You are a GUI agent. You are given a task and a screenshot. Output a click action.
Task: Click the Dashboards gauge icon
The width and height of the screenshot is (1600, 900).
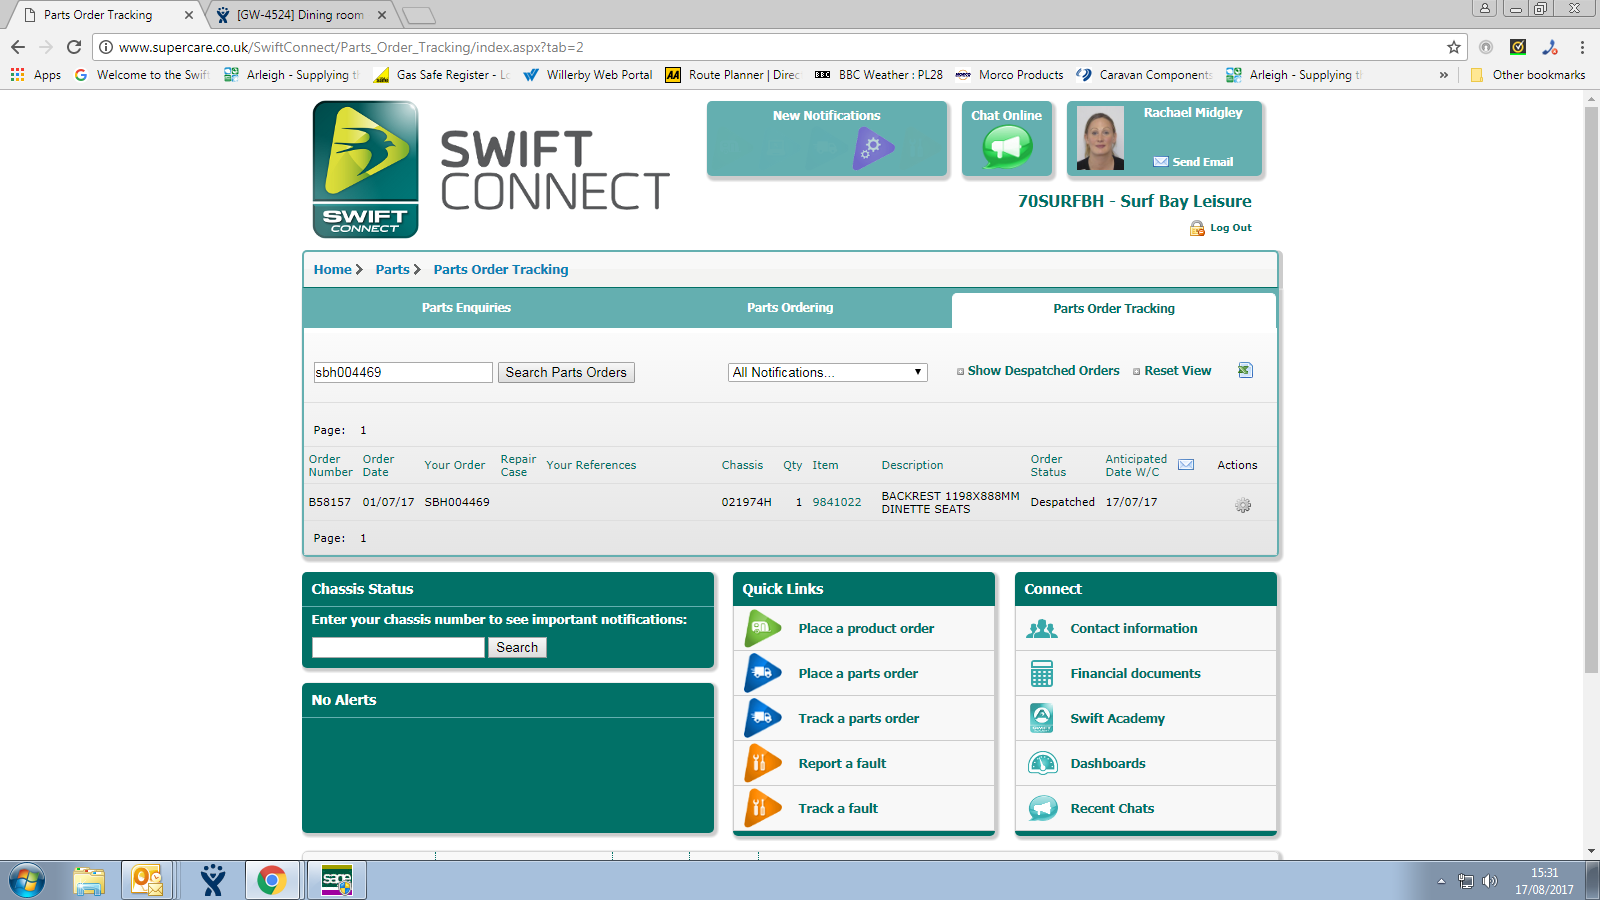1042,764
